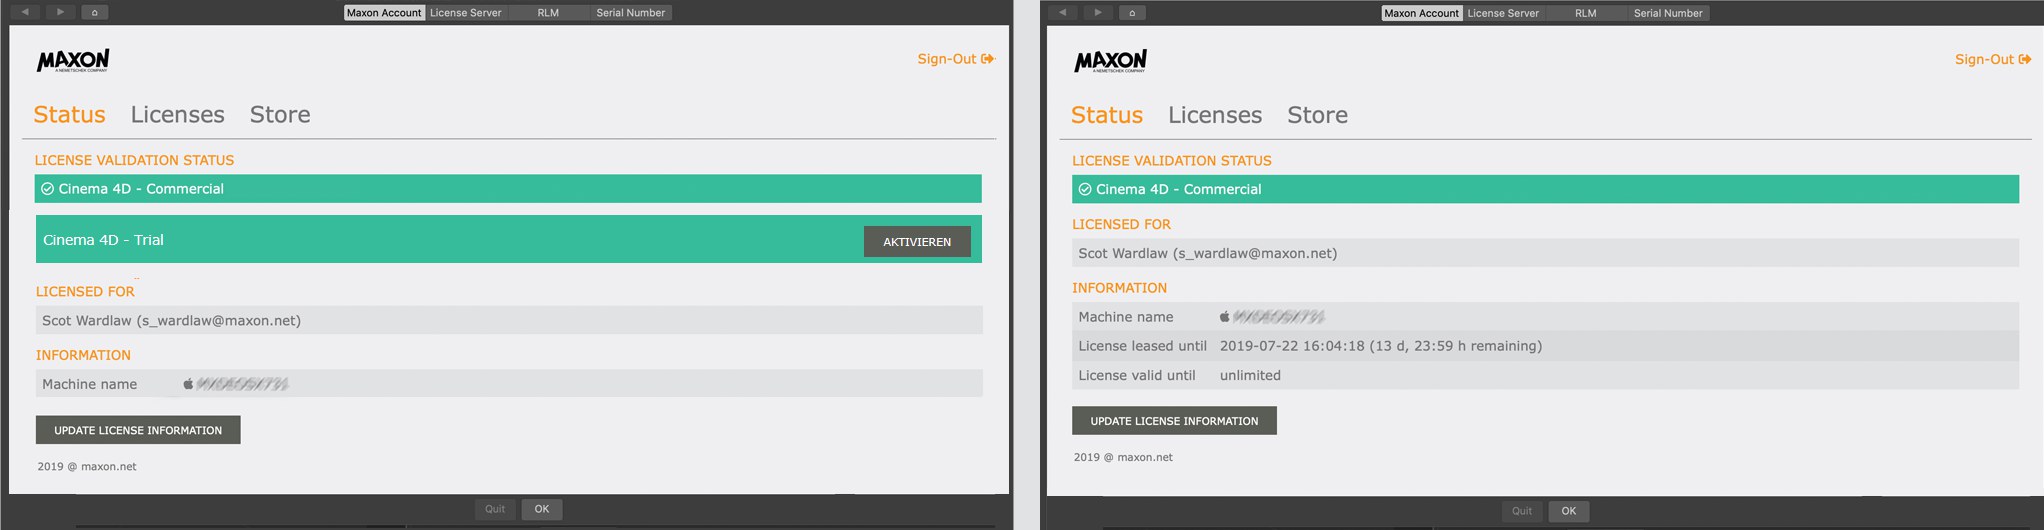Sign out using the left window's Sign-Out link
The height and width of the screenshot is (530, 2044).
pyautogui.click(x=955, y=59)
